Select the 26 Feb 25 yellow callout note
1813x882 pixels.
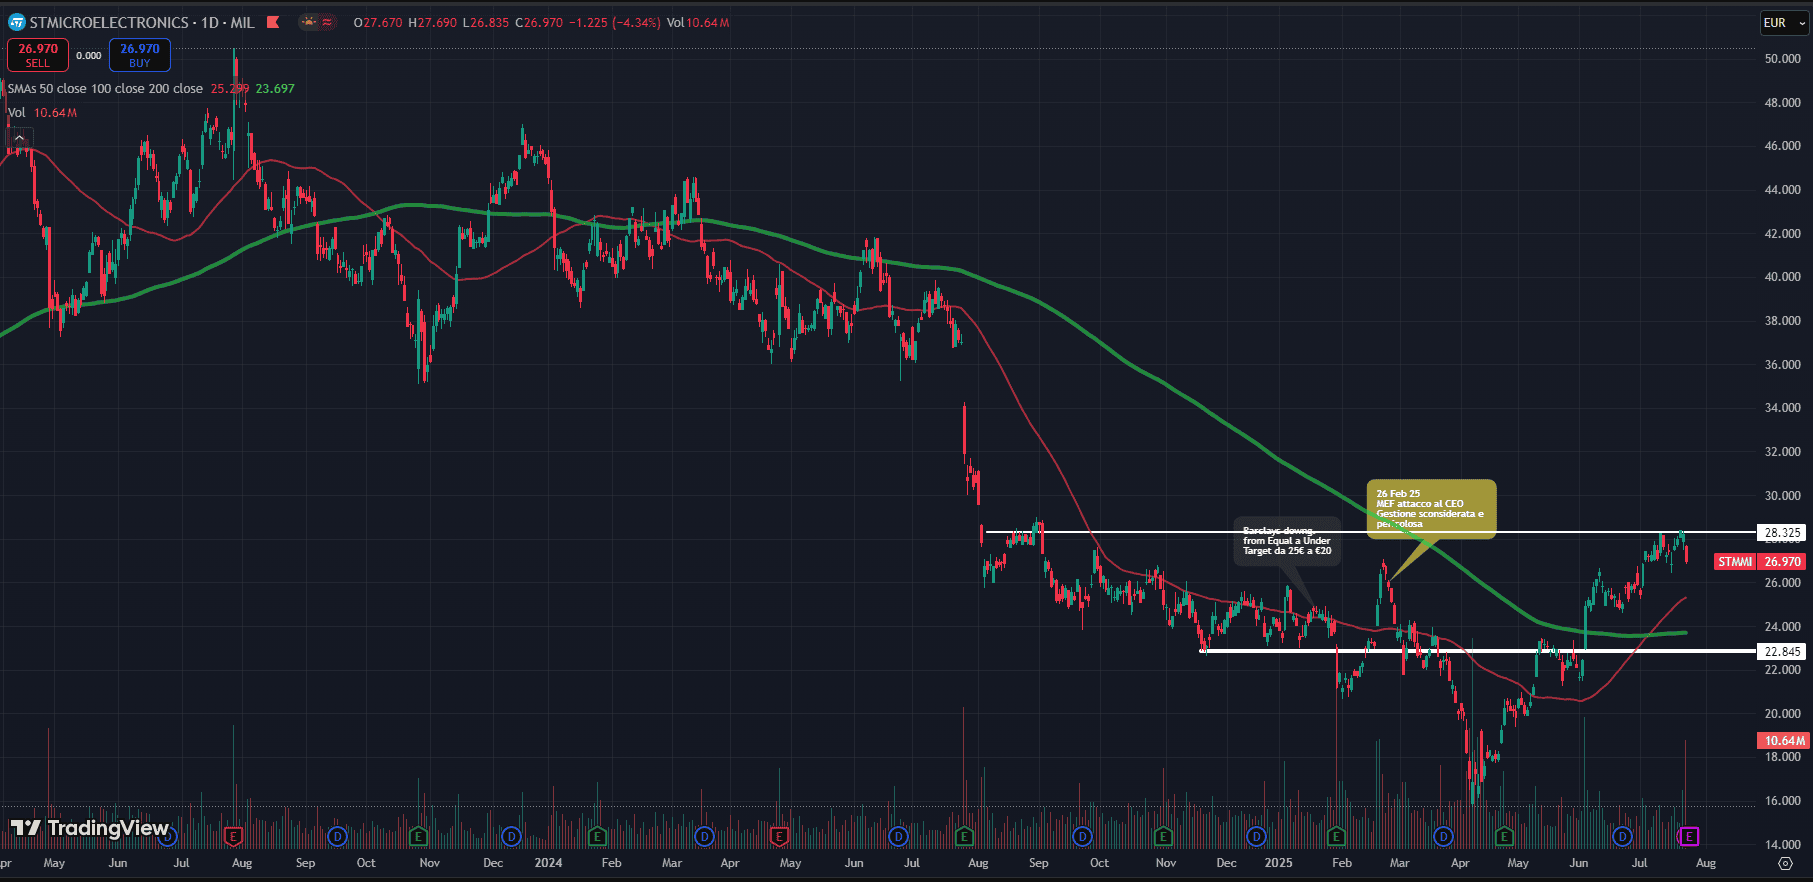1431,509
